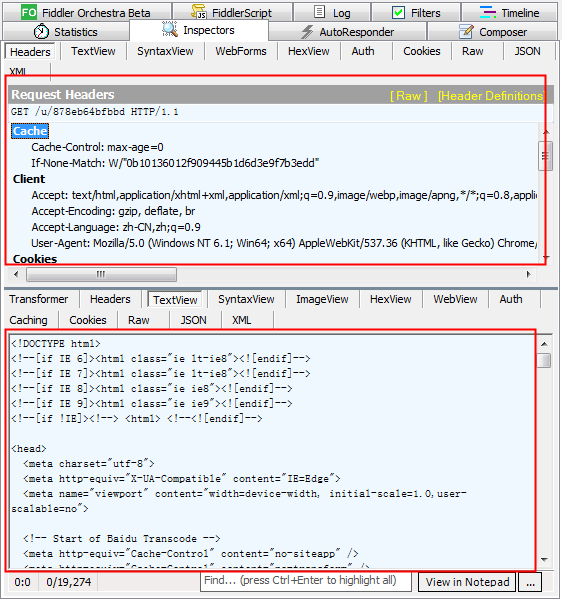Click the Log document icon

319,12
